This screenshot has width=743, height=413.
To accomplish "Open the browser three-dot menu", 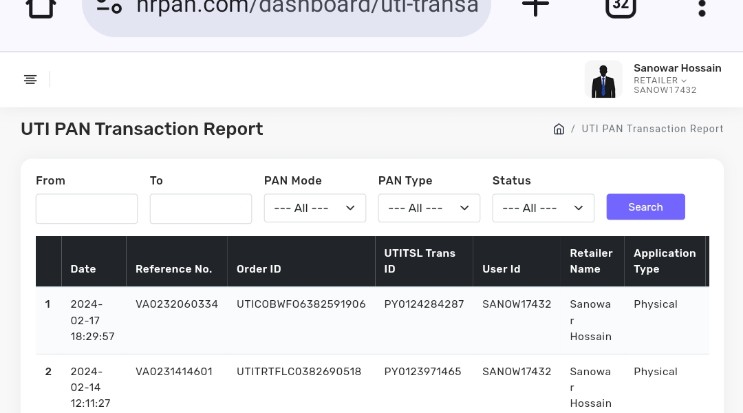I will (702, 8).
